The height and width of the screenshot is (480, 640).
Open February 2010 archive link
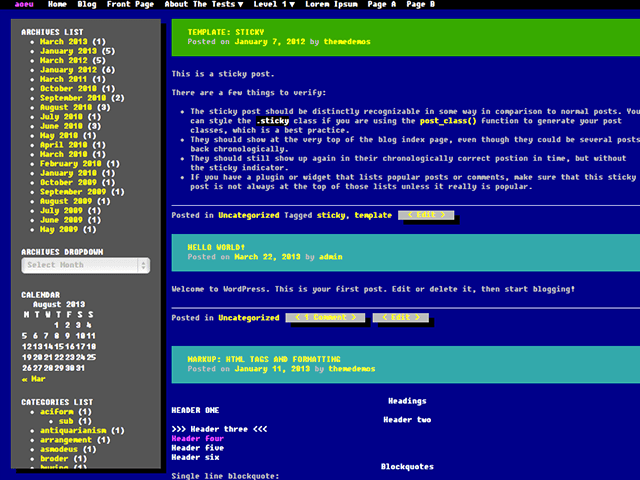(71, 164)
